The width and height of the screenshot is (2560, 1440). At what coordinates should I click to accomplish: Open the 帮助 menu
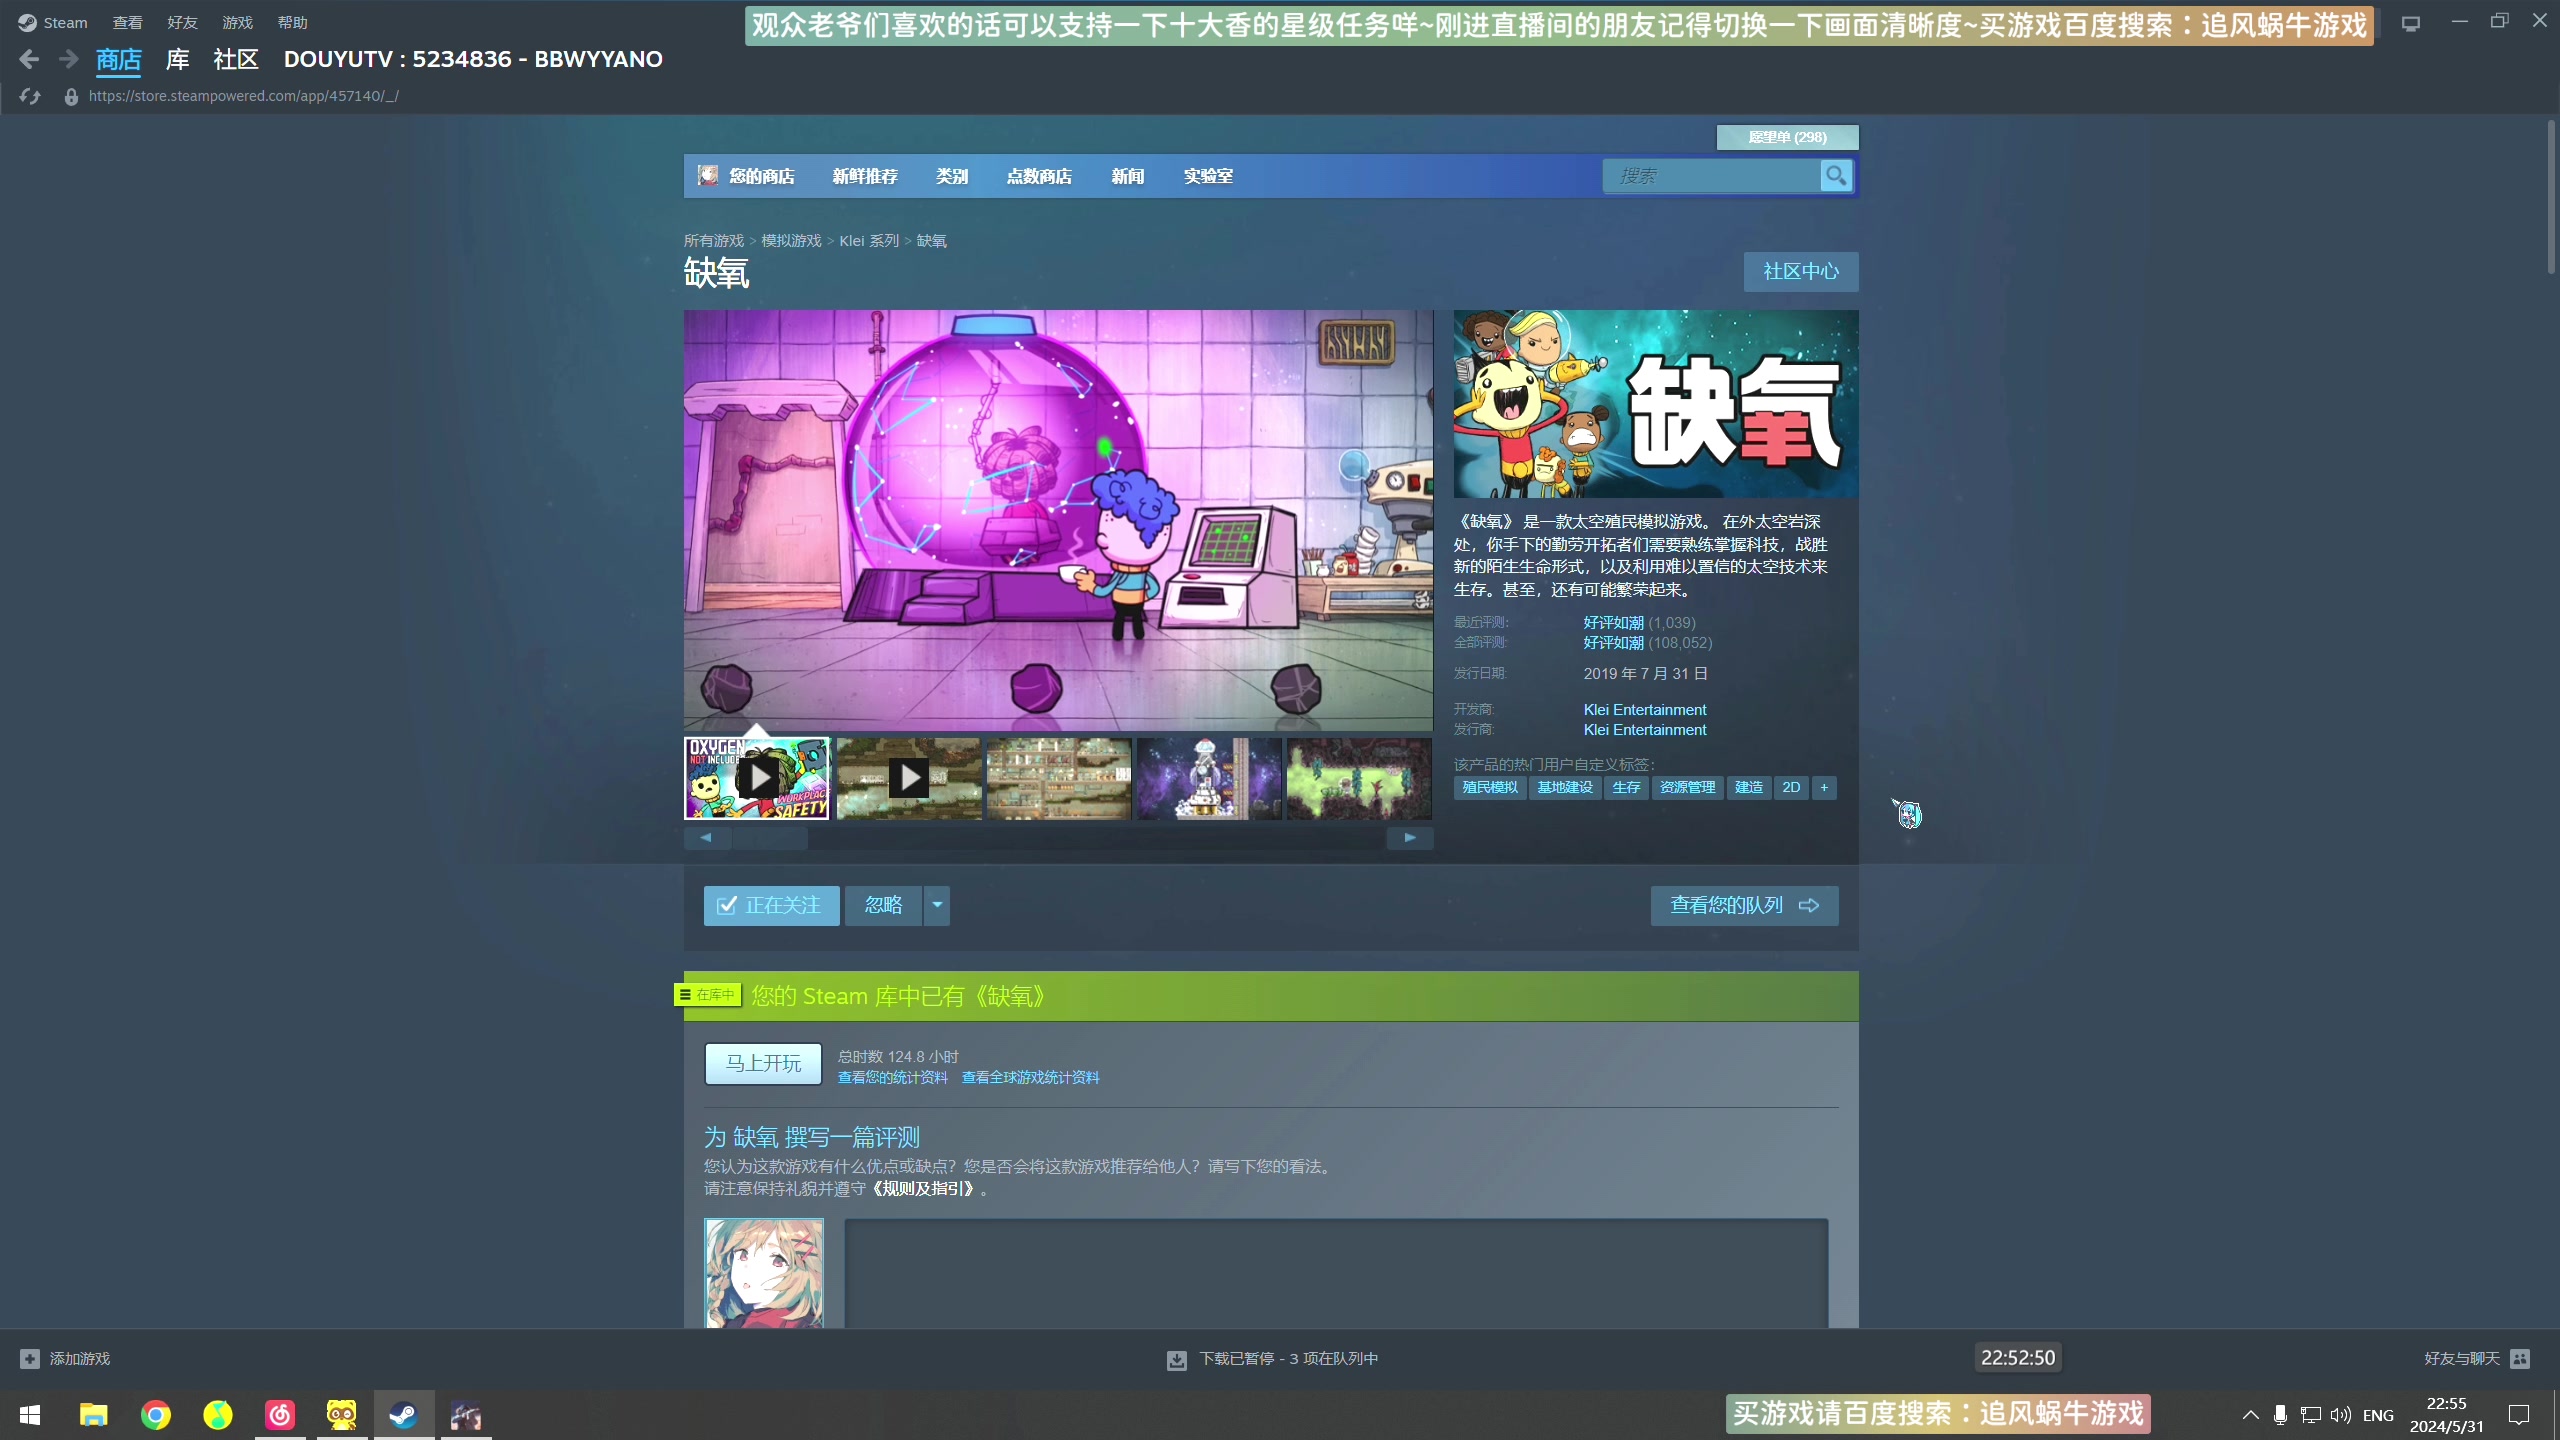click(x=292, y=23)
